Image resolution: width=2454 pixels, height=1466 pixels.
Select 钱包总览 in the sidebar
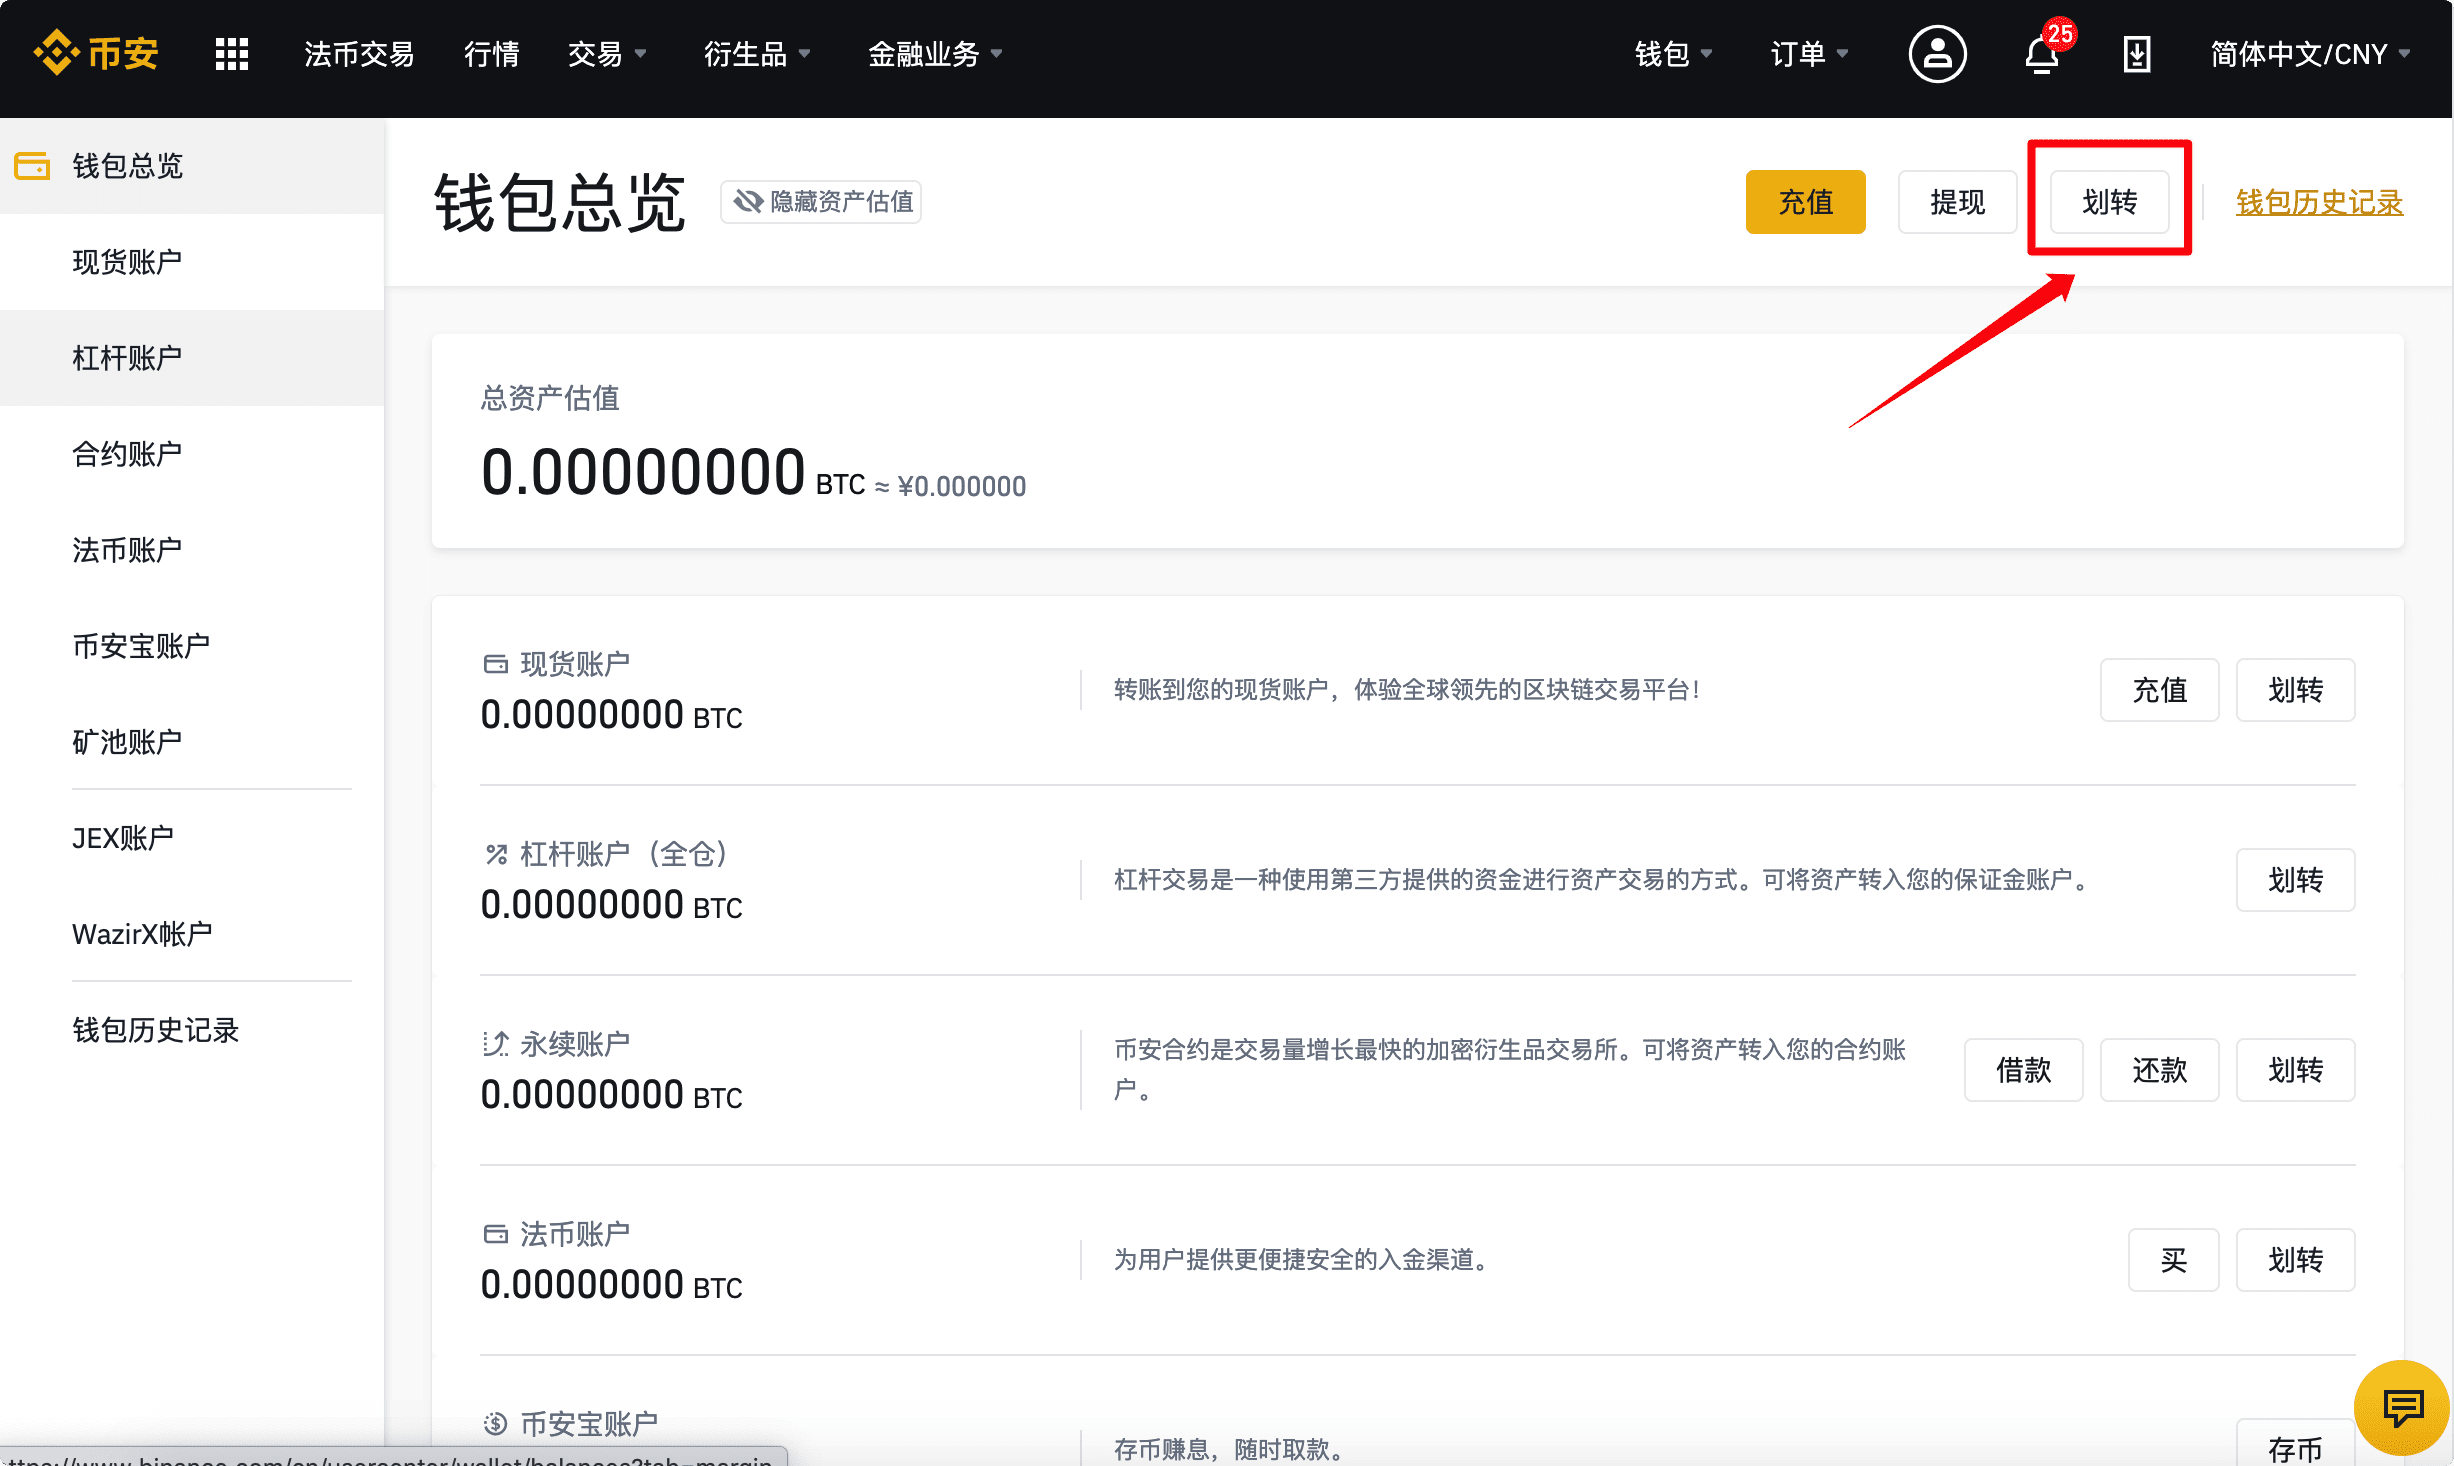click(x=192, y=166)
